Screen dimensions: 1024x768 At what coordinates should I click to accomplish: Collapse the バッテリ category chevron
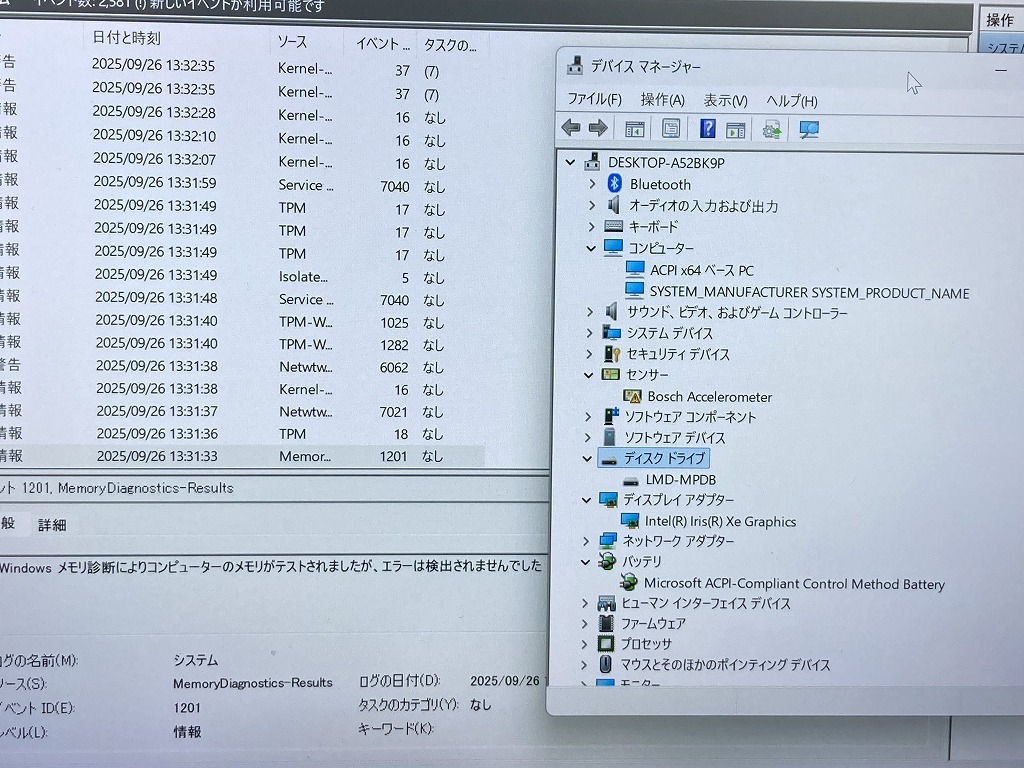pos(585,562)
